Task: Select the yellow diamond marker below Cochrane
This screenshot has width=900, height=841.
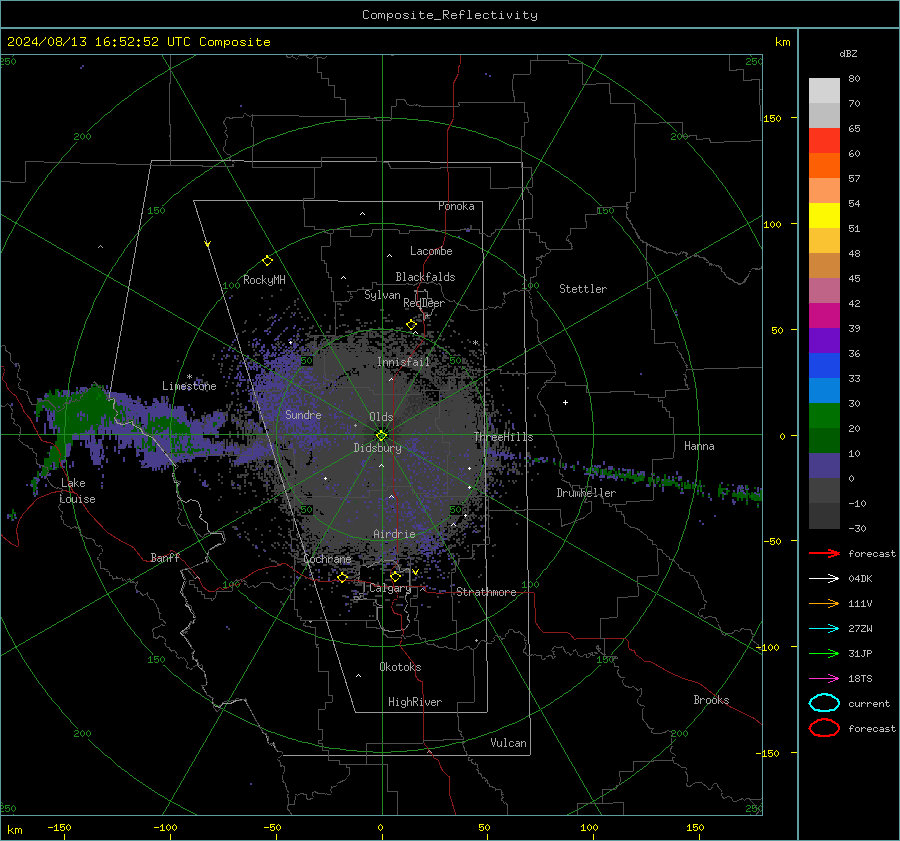Action: (342, 578)
